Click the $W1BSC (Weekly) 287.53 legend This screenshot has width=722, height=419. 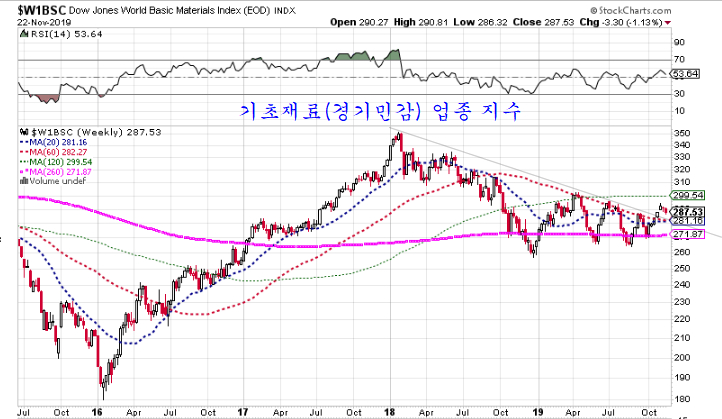click(96, 133)
